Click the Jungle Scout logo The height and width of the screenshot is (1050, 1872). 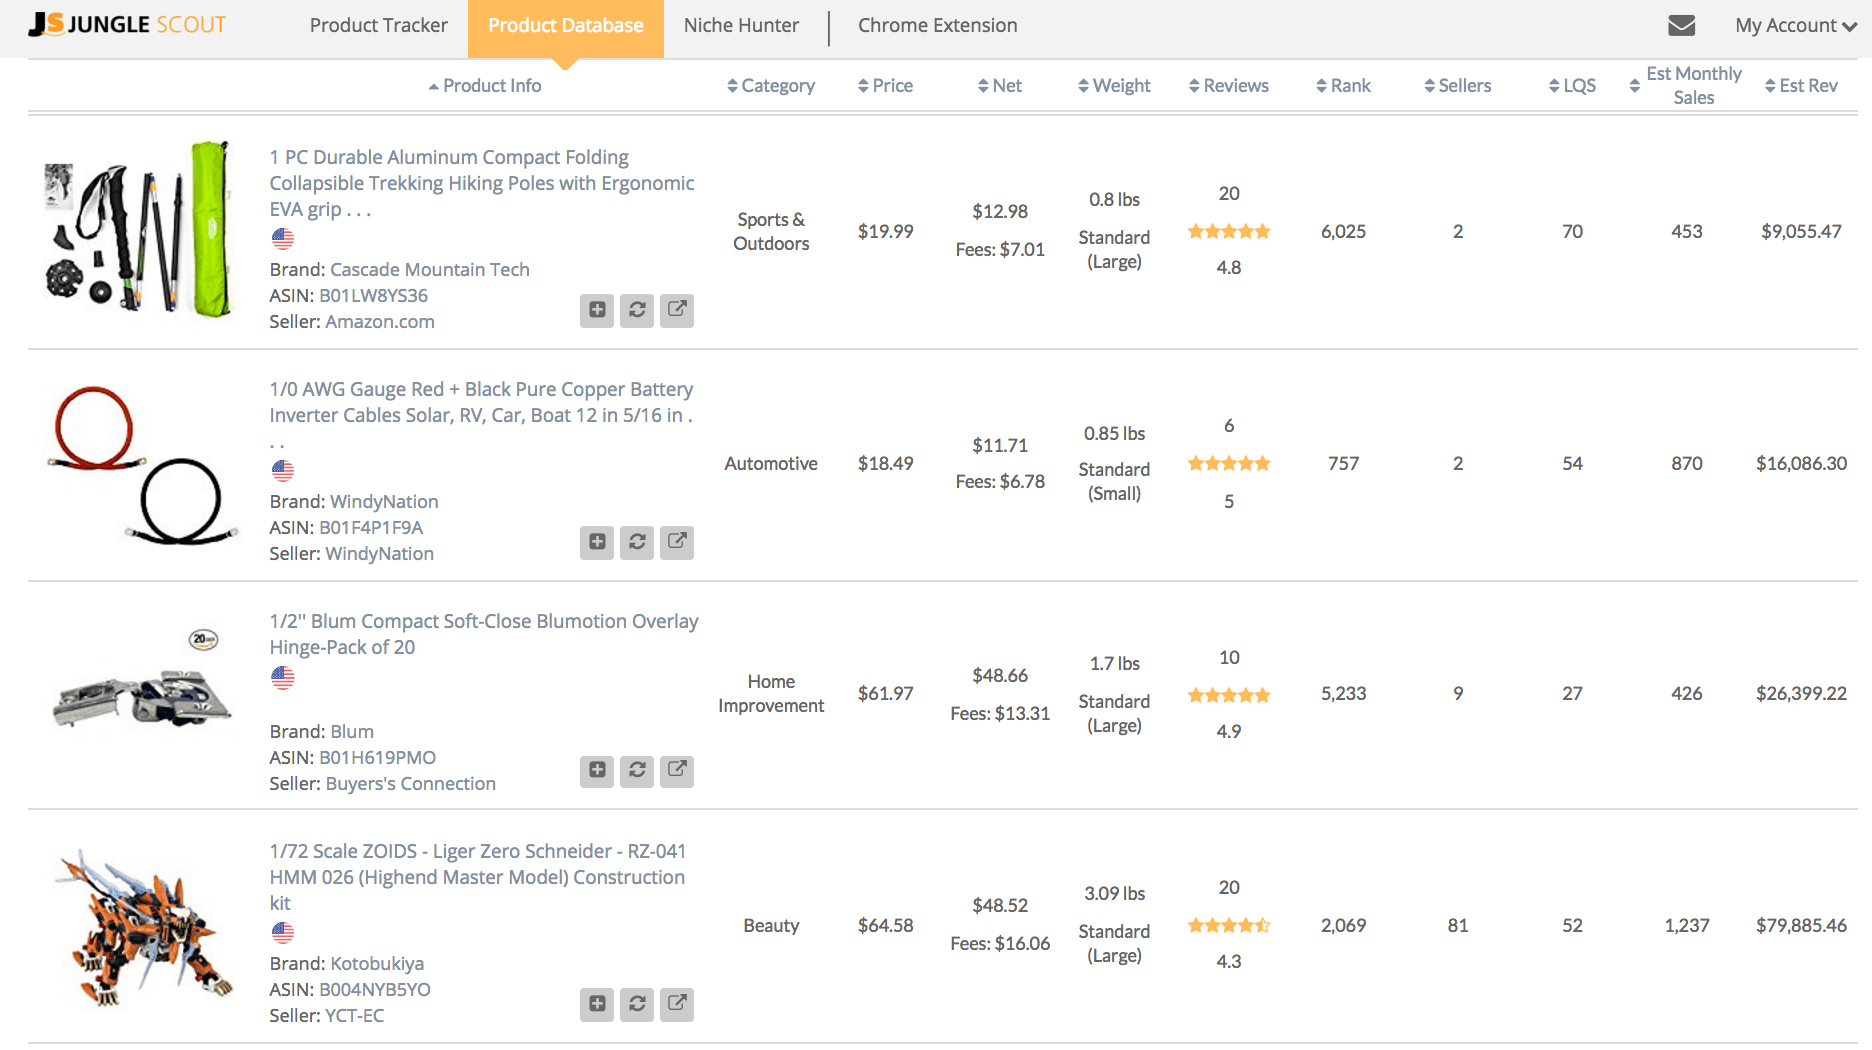click(128, 25)
